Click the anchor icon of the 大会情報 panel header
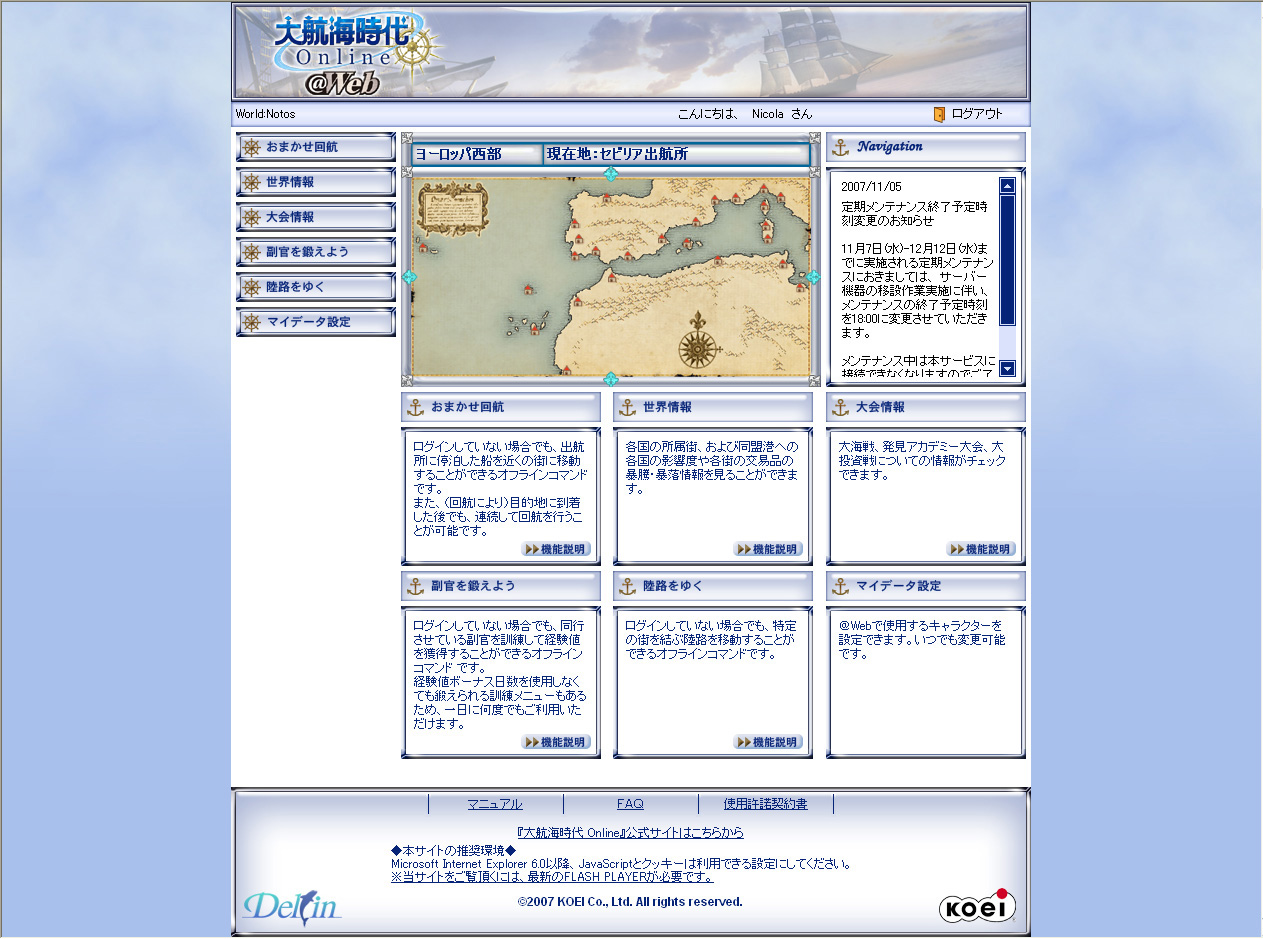 (x=841, y=408)
